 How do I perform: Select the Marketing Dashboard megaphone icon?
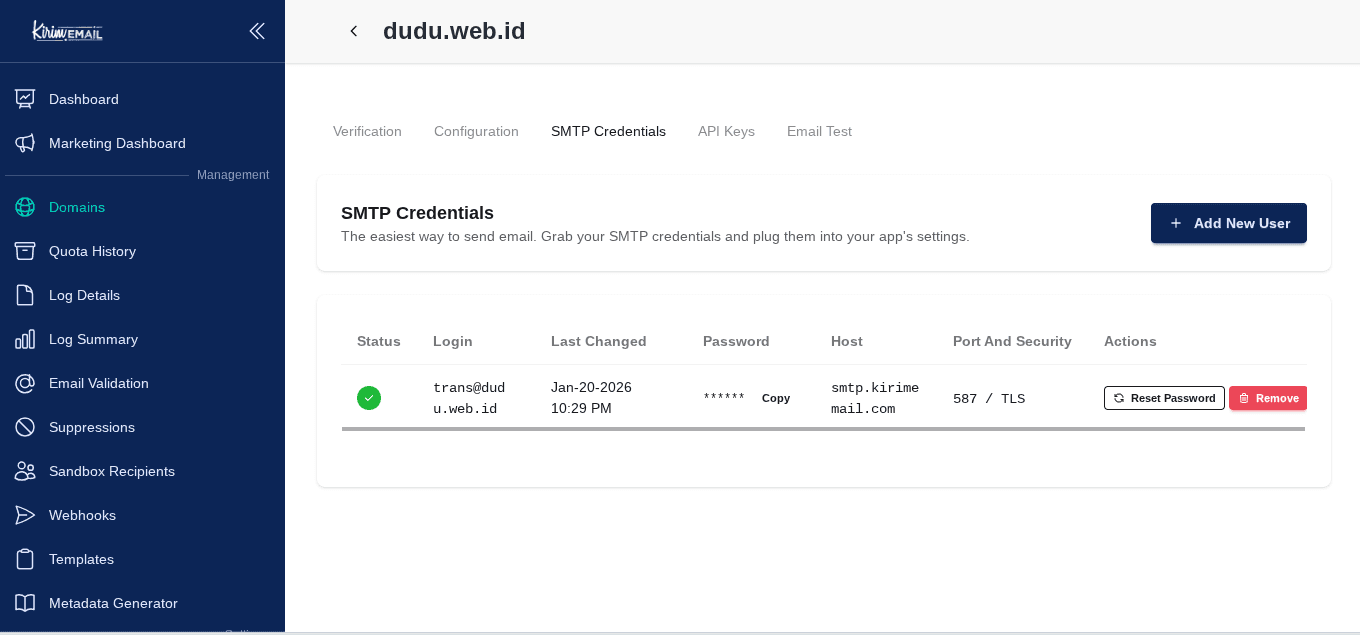tap(25, 143)
